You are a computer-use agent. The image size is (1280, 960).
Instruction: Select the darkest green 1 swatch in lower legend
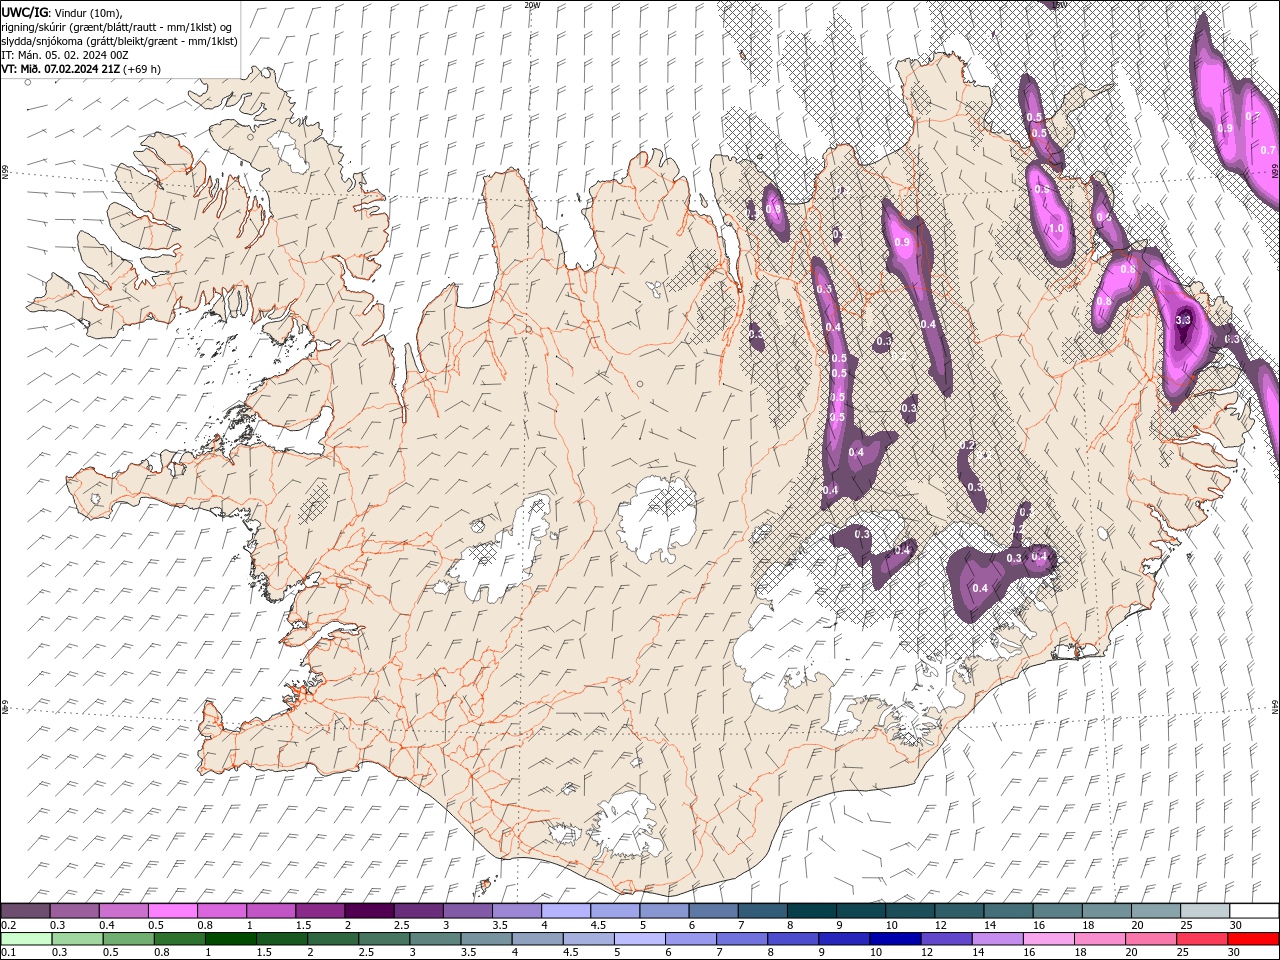231,939
